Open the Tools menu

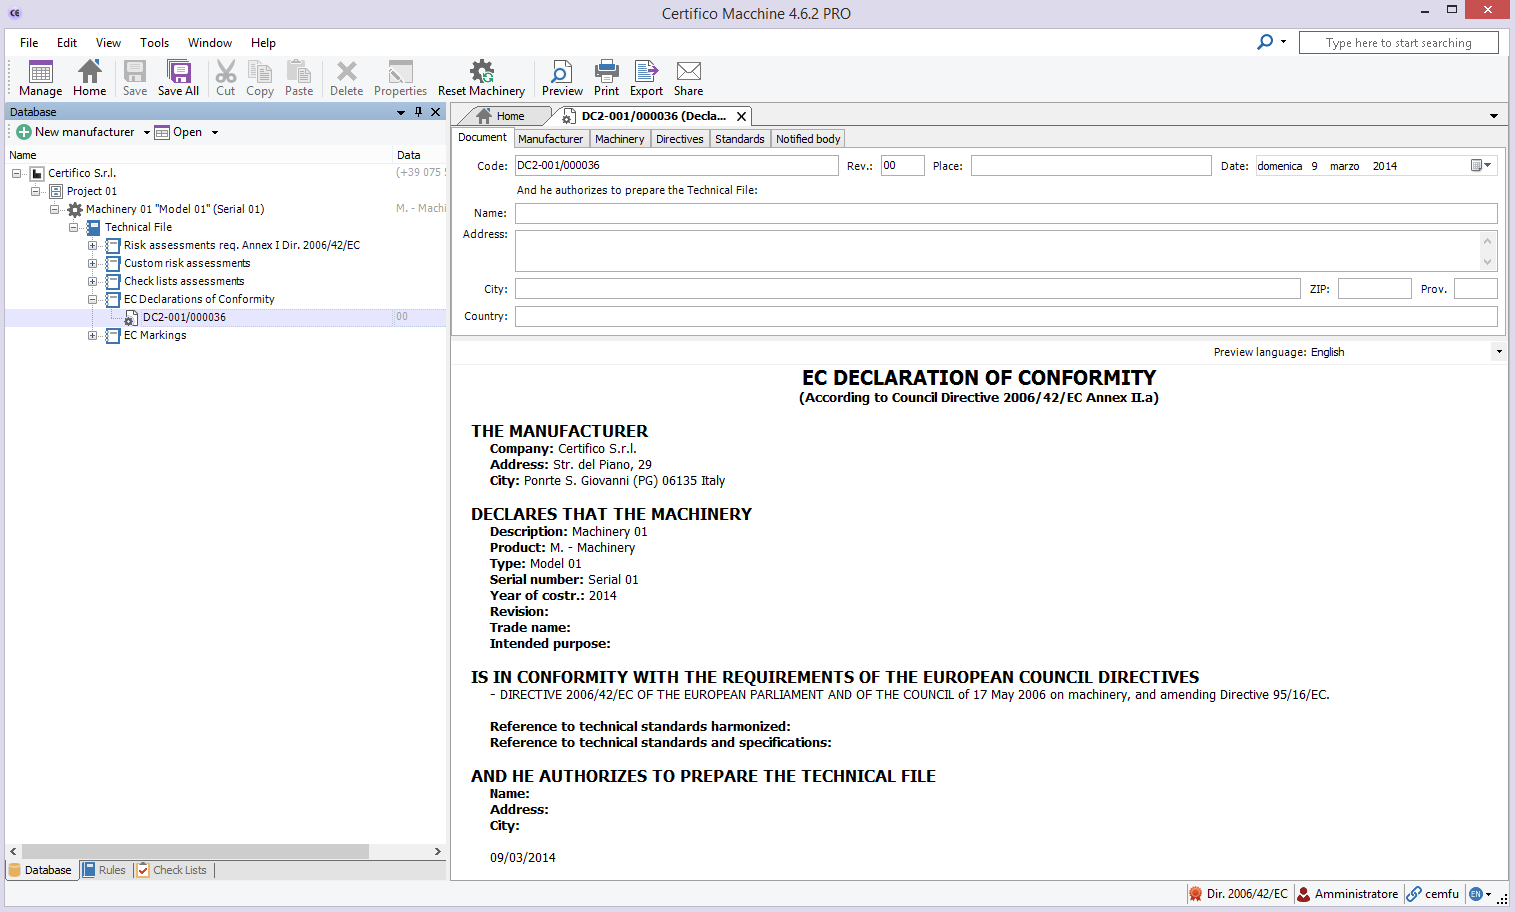click(154, 43)
